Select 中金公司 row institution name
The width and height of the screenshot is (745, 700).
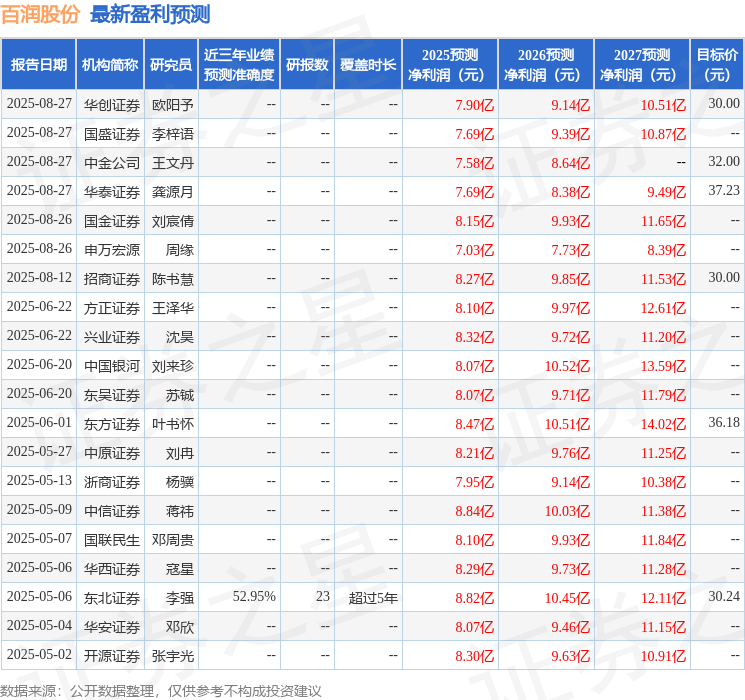click(x=112, y=163)
